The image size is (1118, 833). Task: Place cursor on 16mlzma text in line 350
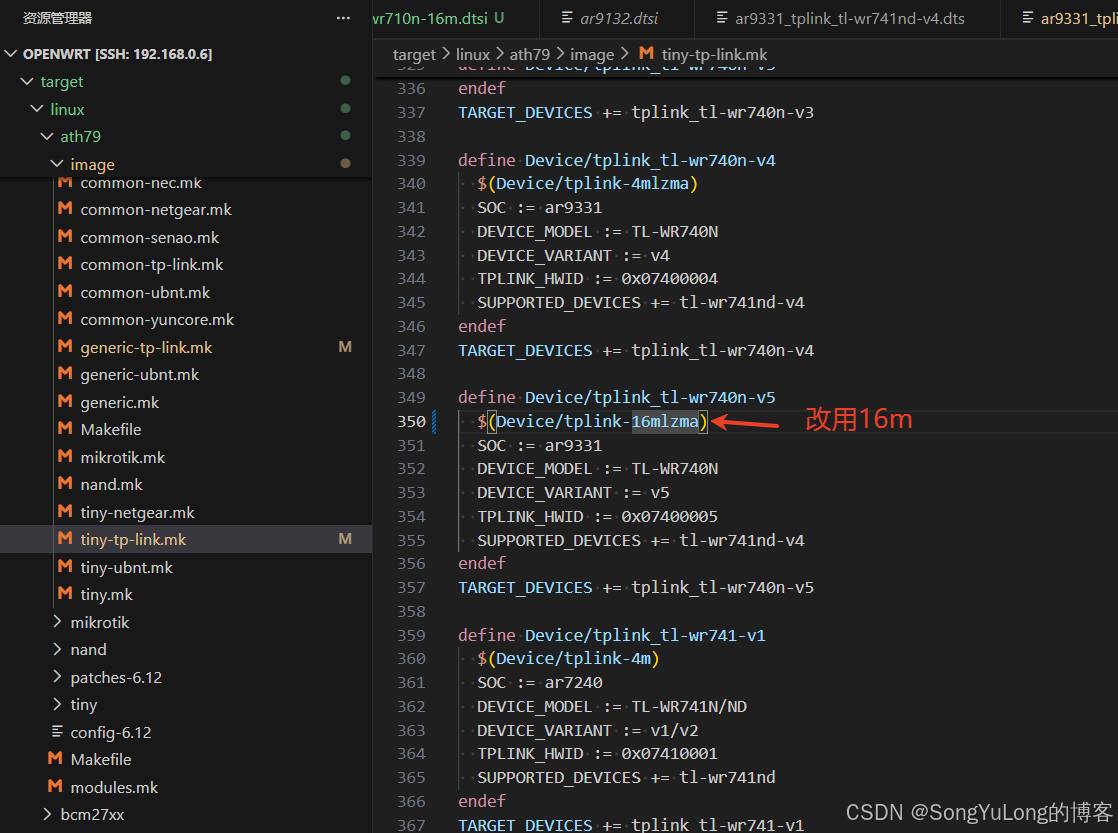pyautogui.click(x=665, y=421)
